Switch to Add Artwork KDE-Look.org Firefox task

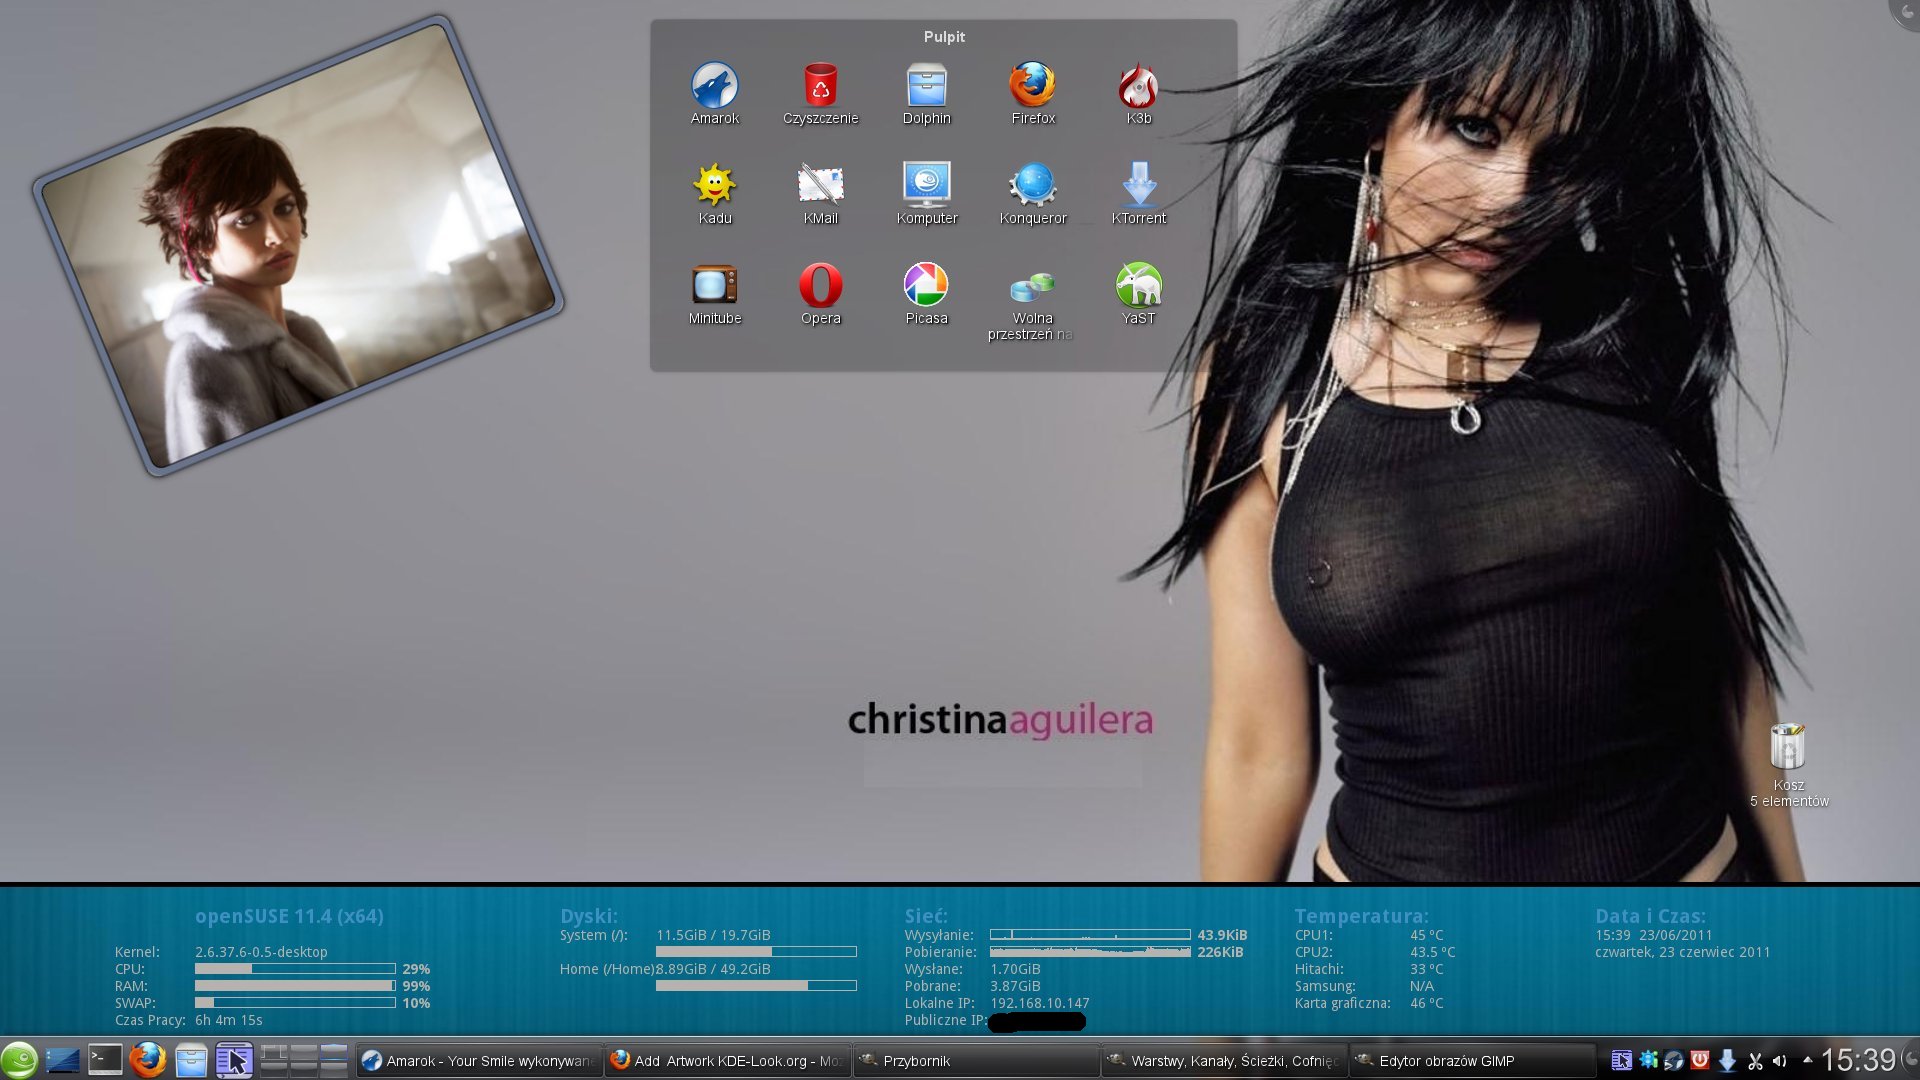coord(728,1061)
